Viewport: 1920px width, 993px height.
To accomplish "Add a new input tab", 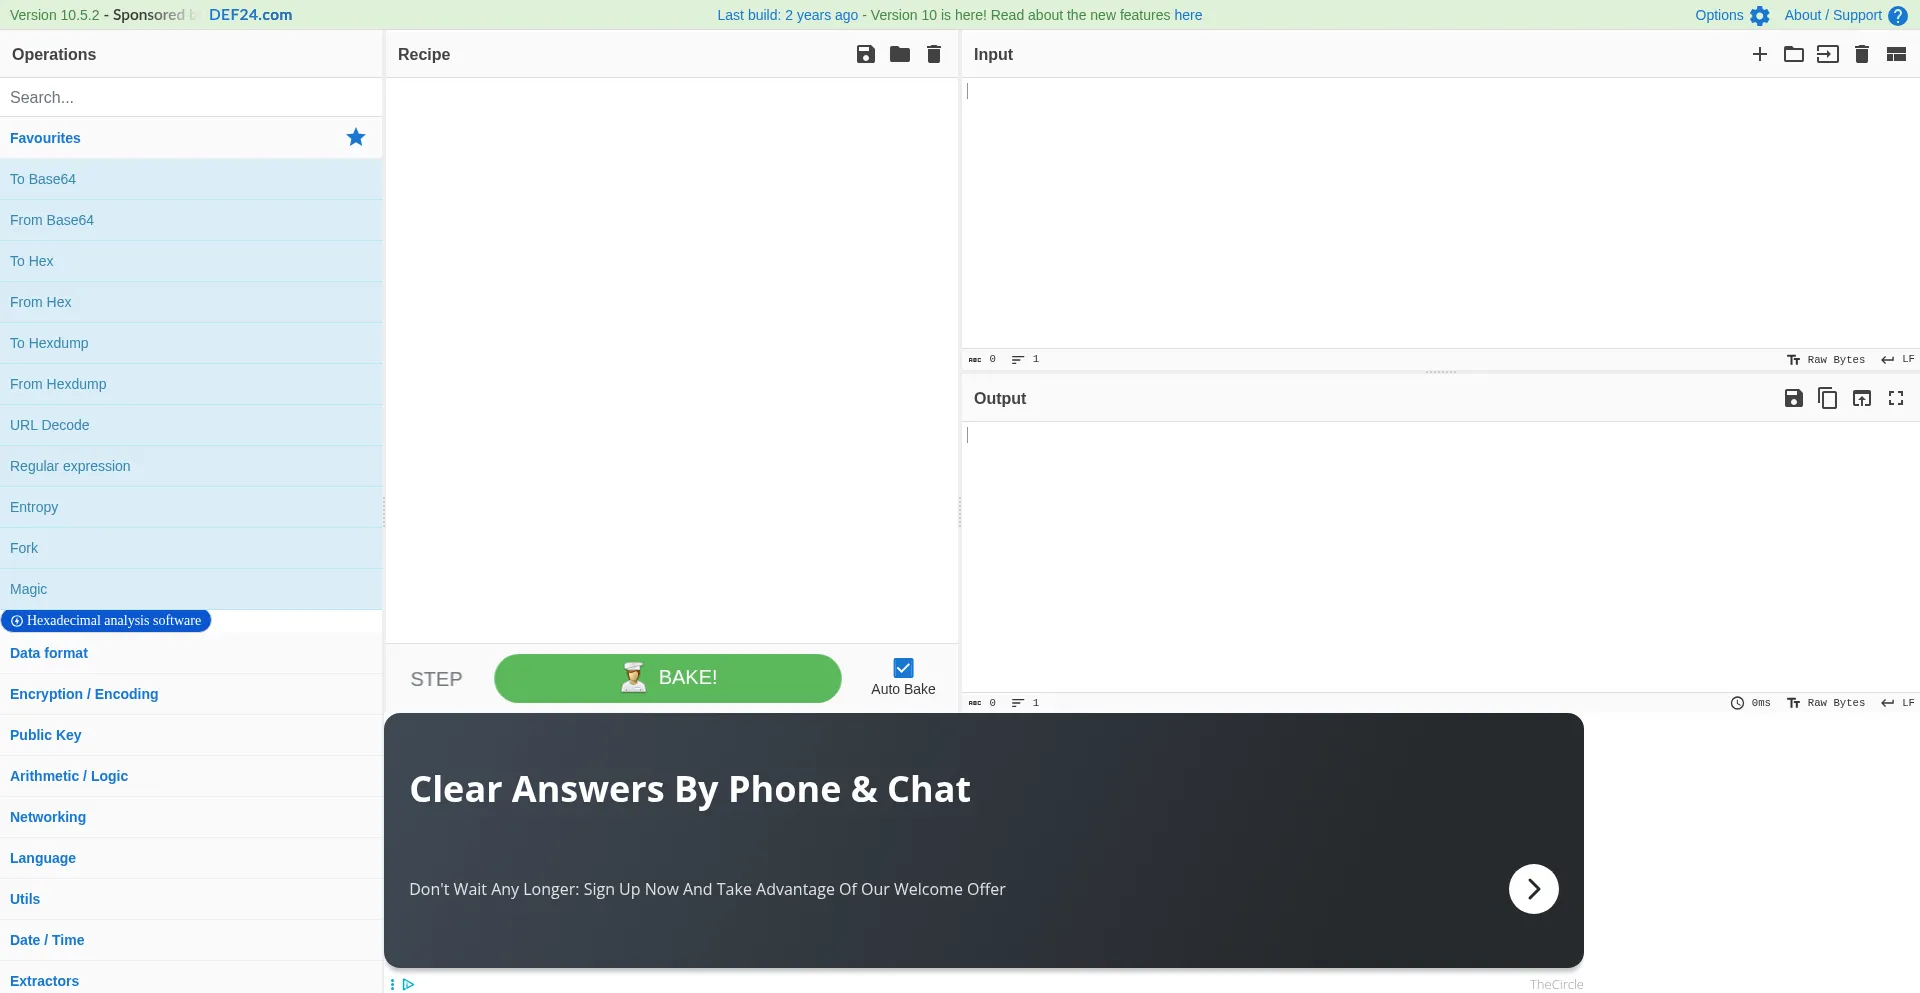I will pyautogui.click(x=1759, y=54).
